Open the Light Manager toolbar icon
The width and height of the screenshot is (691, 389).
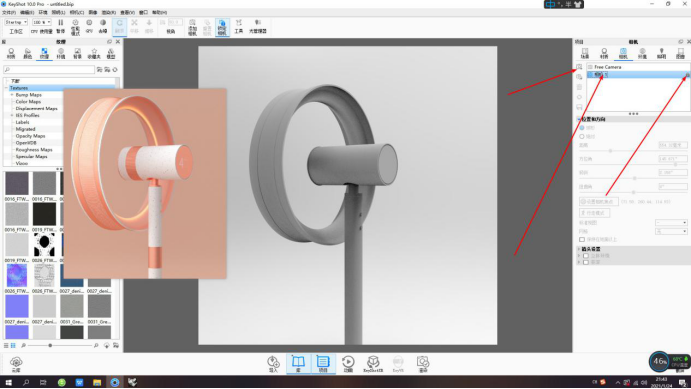pyautogui.click(x=258, y=26)
